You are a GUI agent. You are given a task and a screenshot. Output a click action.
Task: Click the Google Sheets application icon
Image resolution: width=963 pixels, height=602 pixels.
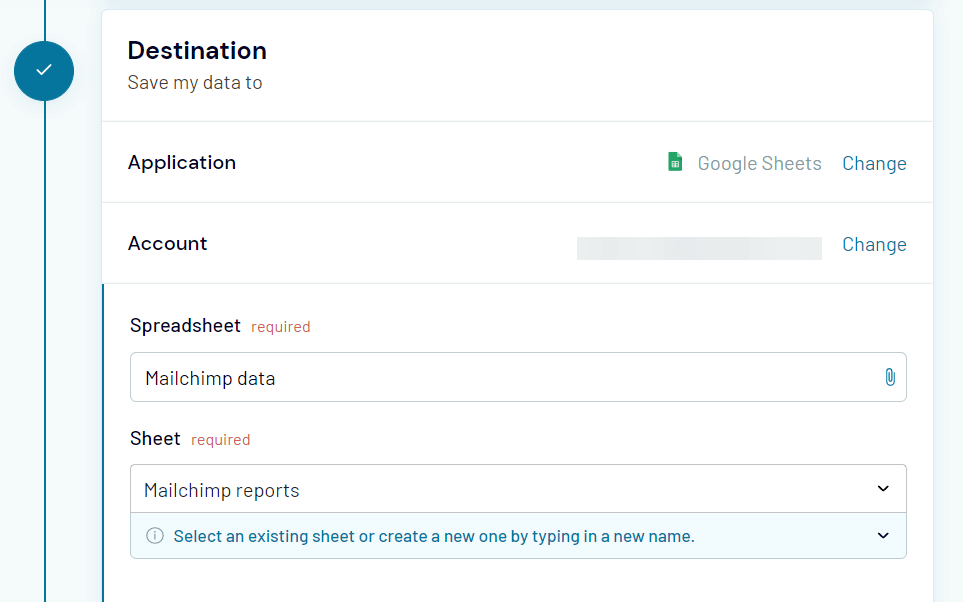click(x=675, y=162)
